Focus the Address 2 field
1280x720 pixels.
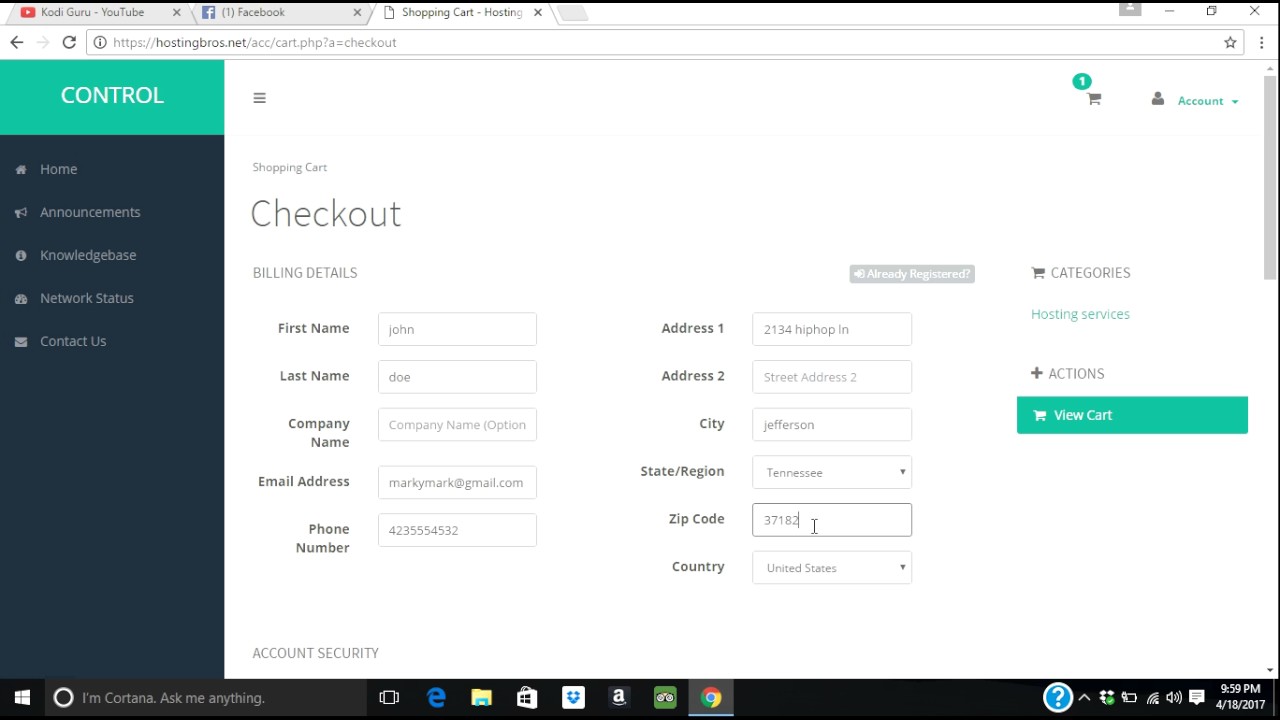[832, 377]
